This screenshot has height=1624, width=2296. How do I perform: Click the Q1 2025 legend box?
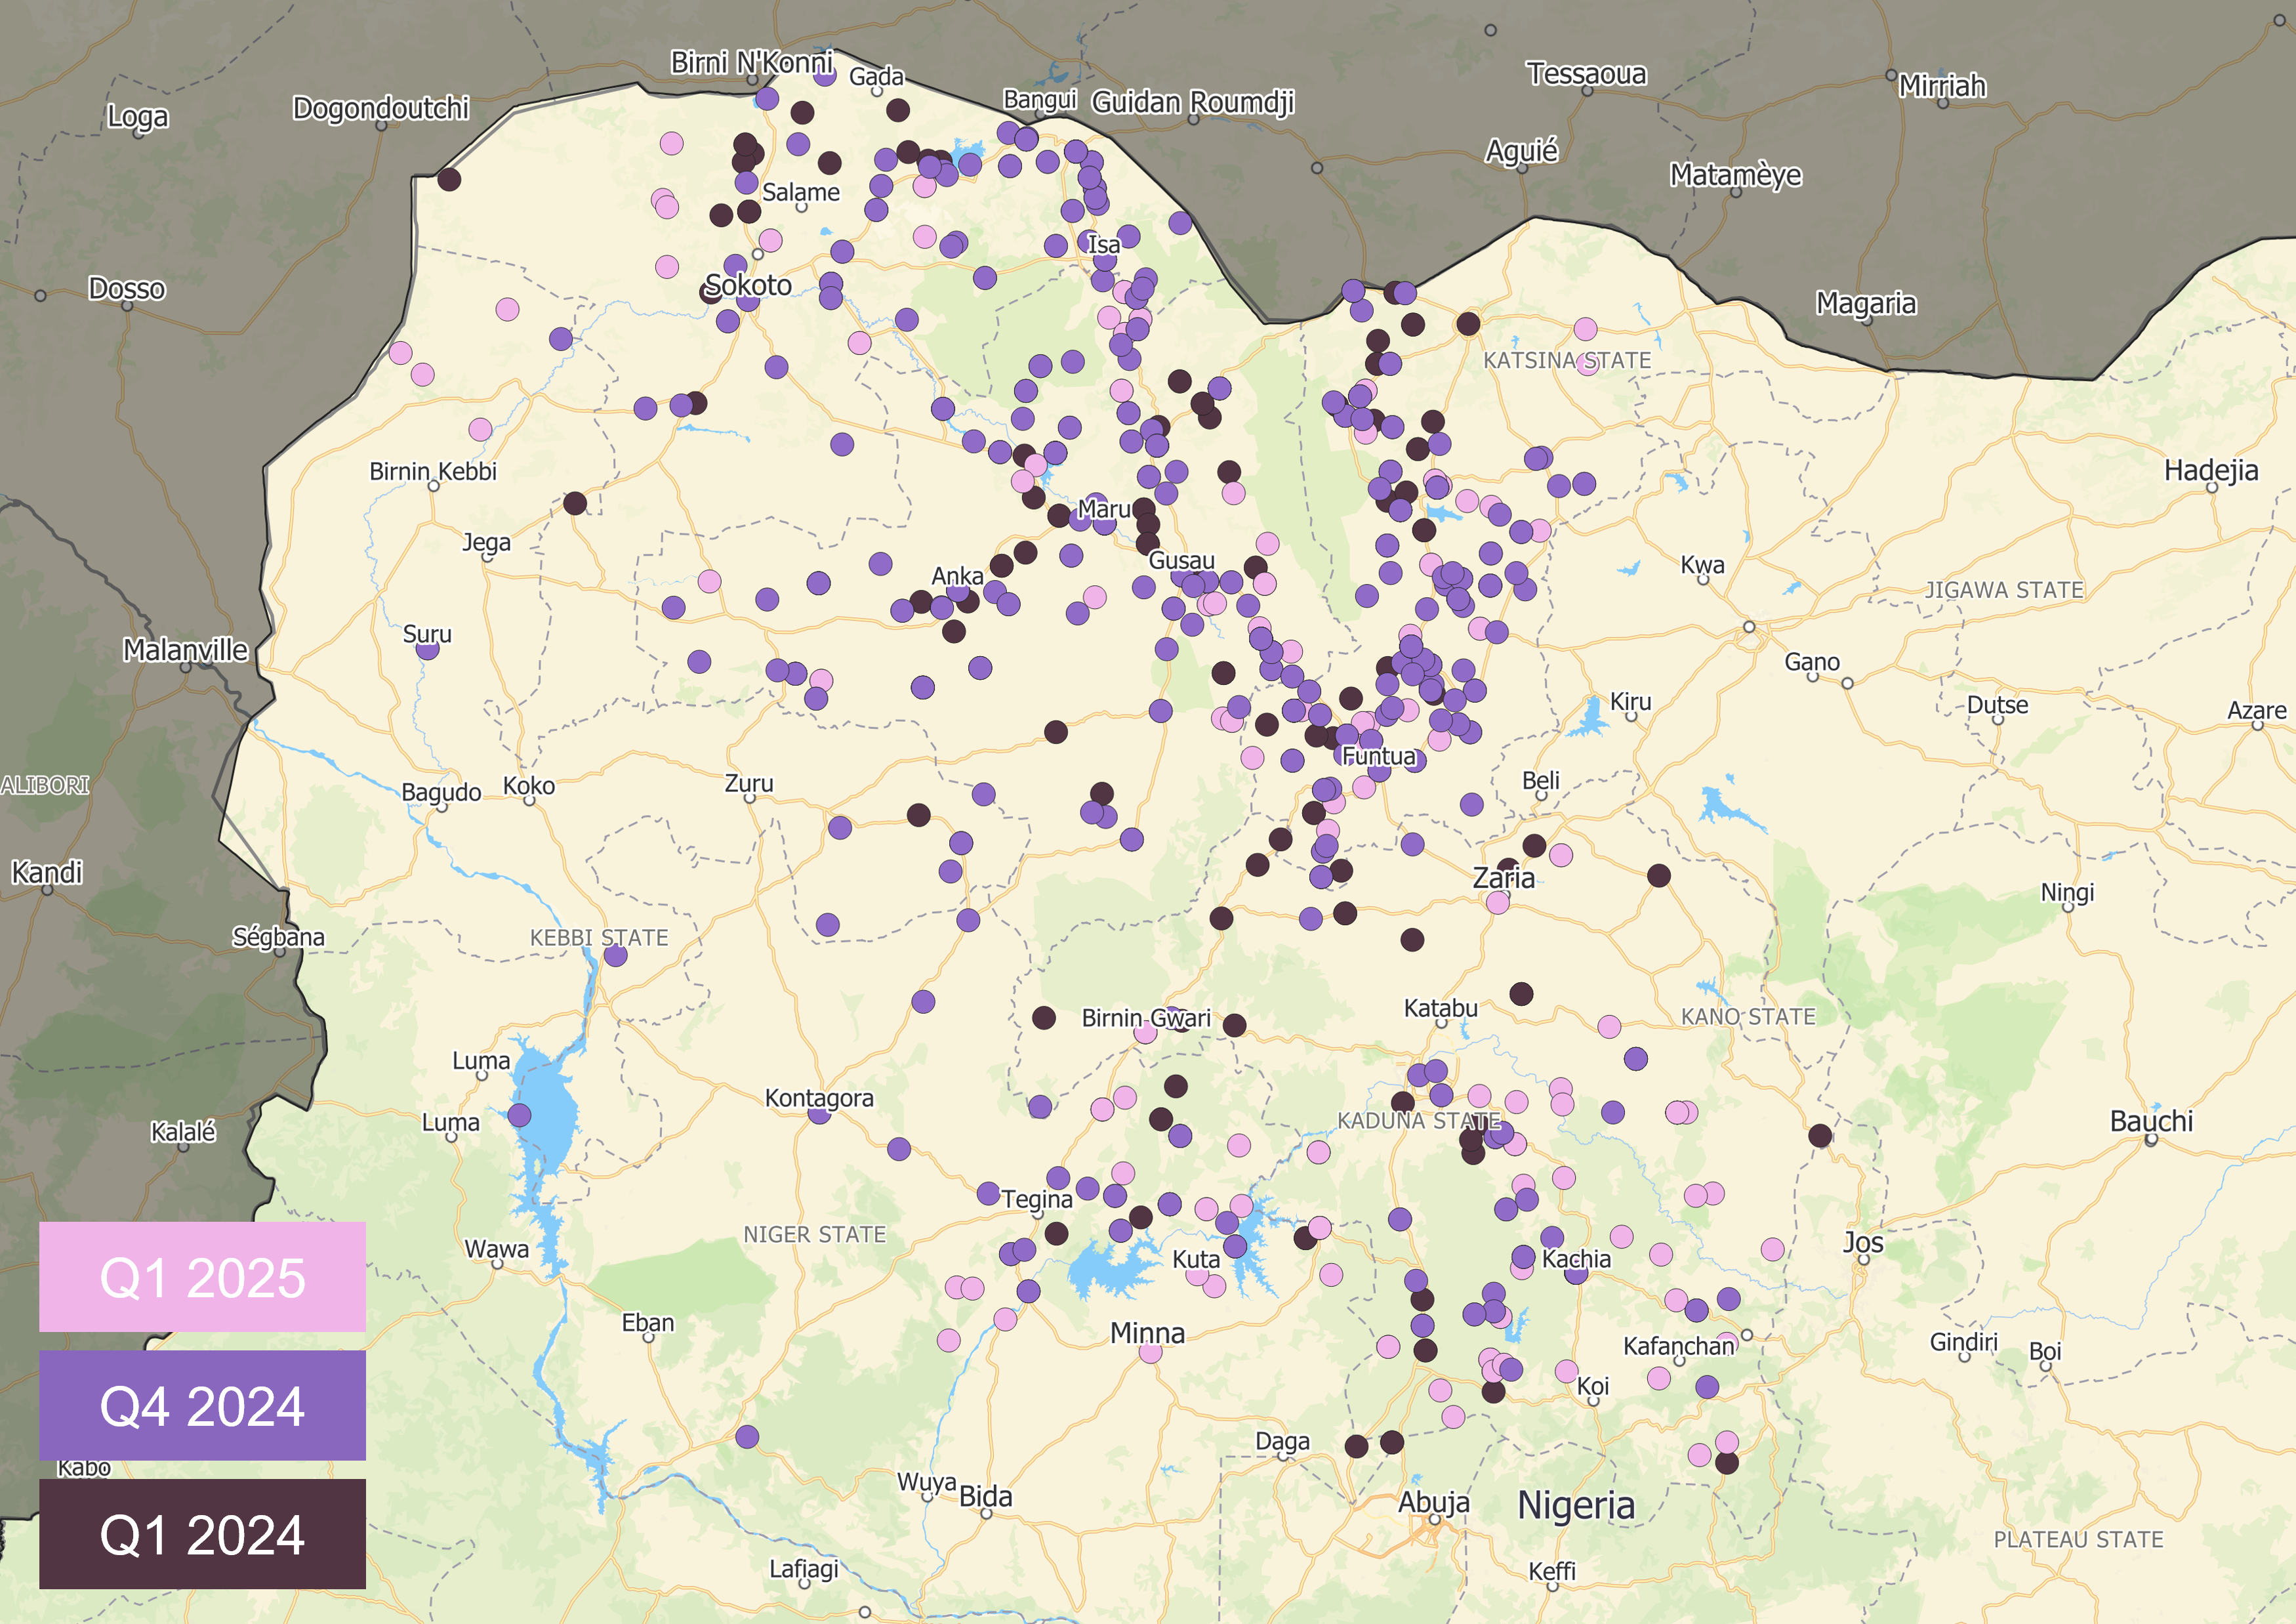tap(202, 1277)
